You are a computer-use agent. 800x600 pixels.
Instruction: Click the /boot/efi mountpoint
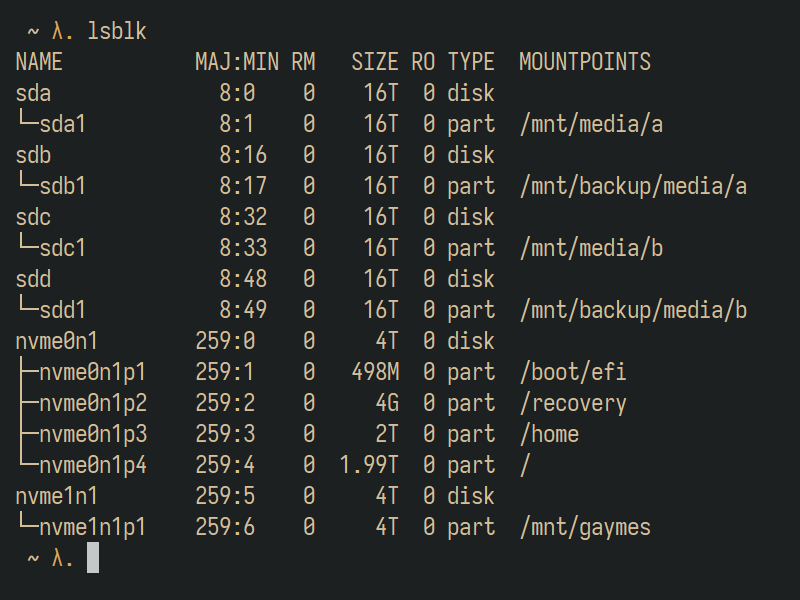(573, 372)
